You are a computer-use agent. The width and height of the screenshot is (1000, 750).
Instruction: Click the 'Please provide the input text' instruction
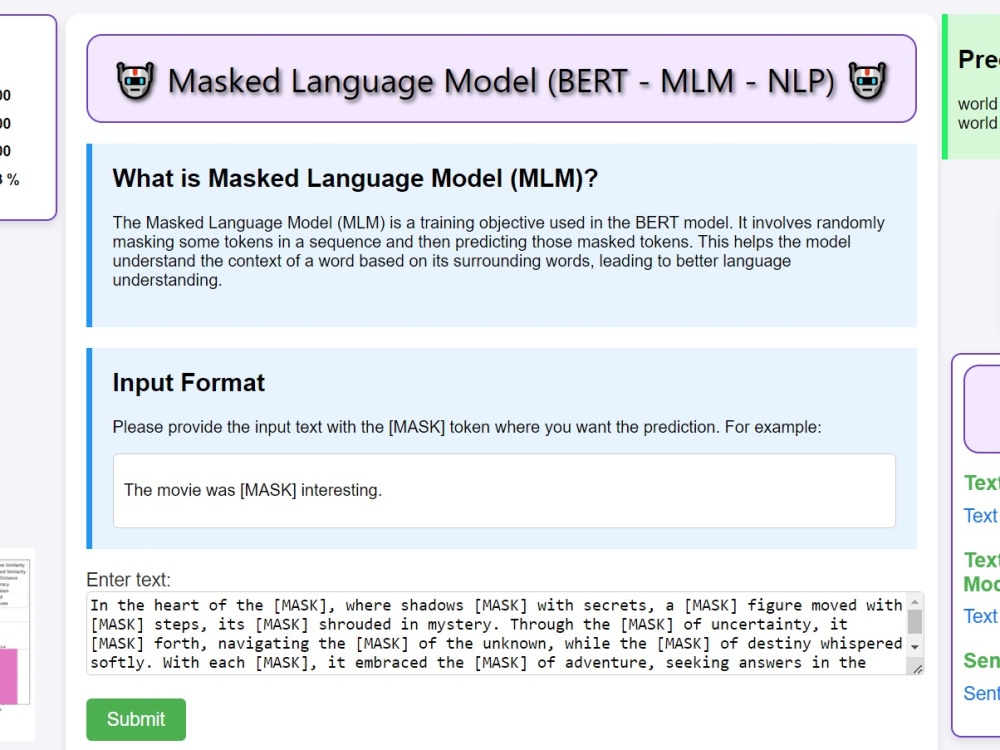click(x=467, y=427)
